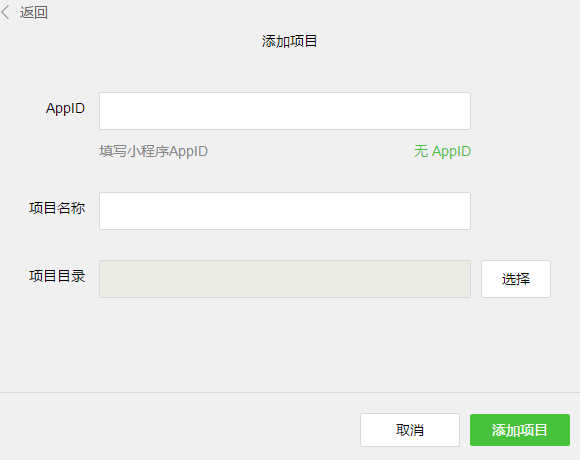Screen dimensions: 580x460
Task: Click the greyed 项目目录 path field
Action: (x=285, y=279)
